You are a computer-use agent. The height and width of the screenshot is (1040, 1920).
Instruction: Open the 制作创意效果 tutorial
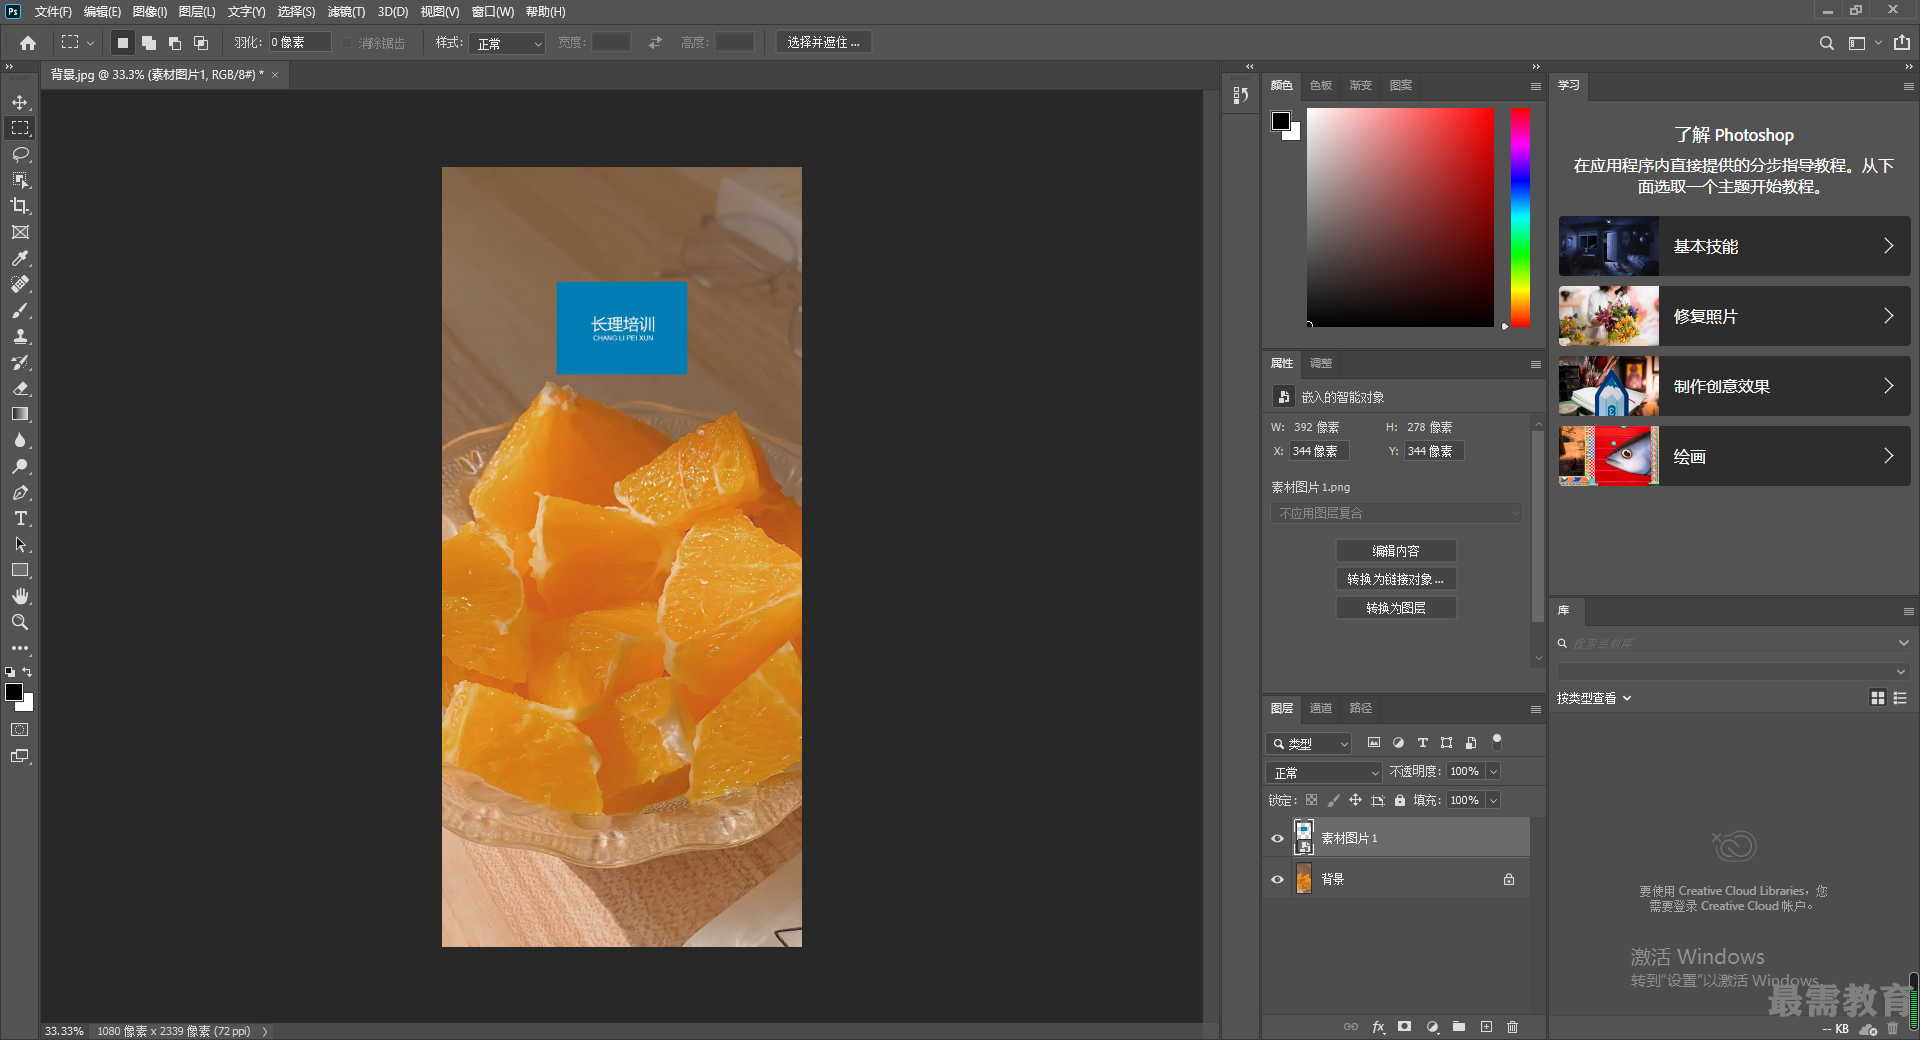pyautogui.click(x=1734, y=386)
